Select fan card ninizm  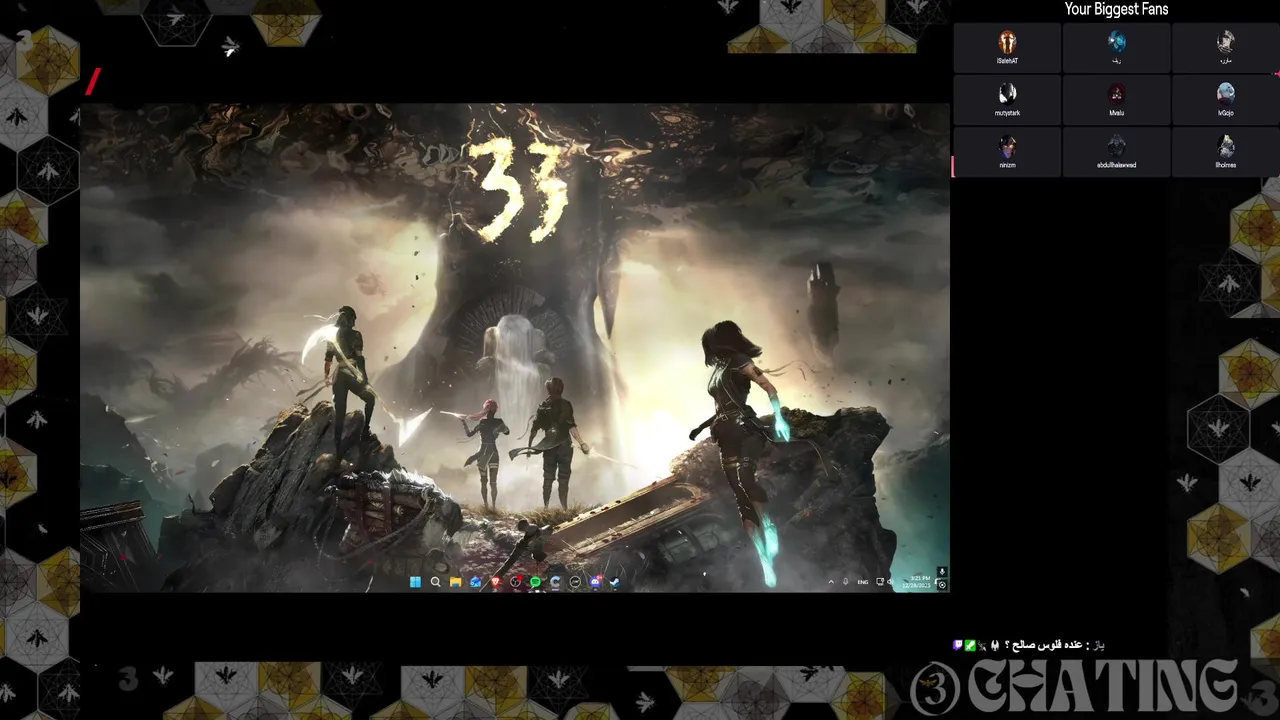point(1007,152)
